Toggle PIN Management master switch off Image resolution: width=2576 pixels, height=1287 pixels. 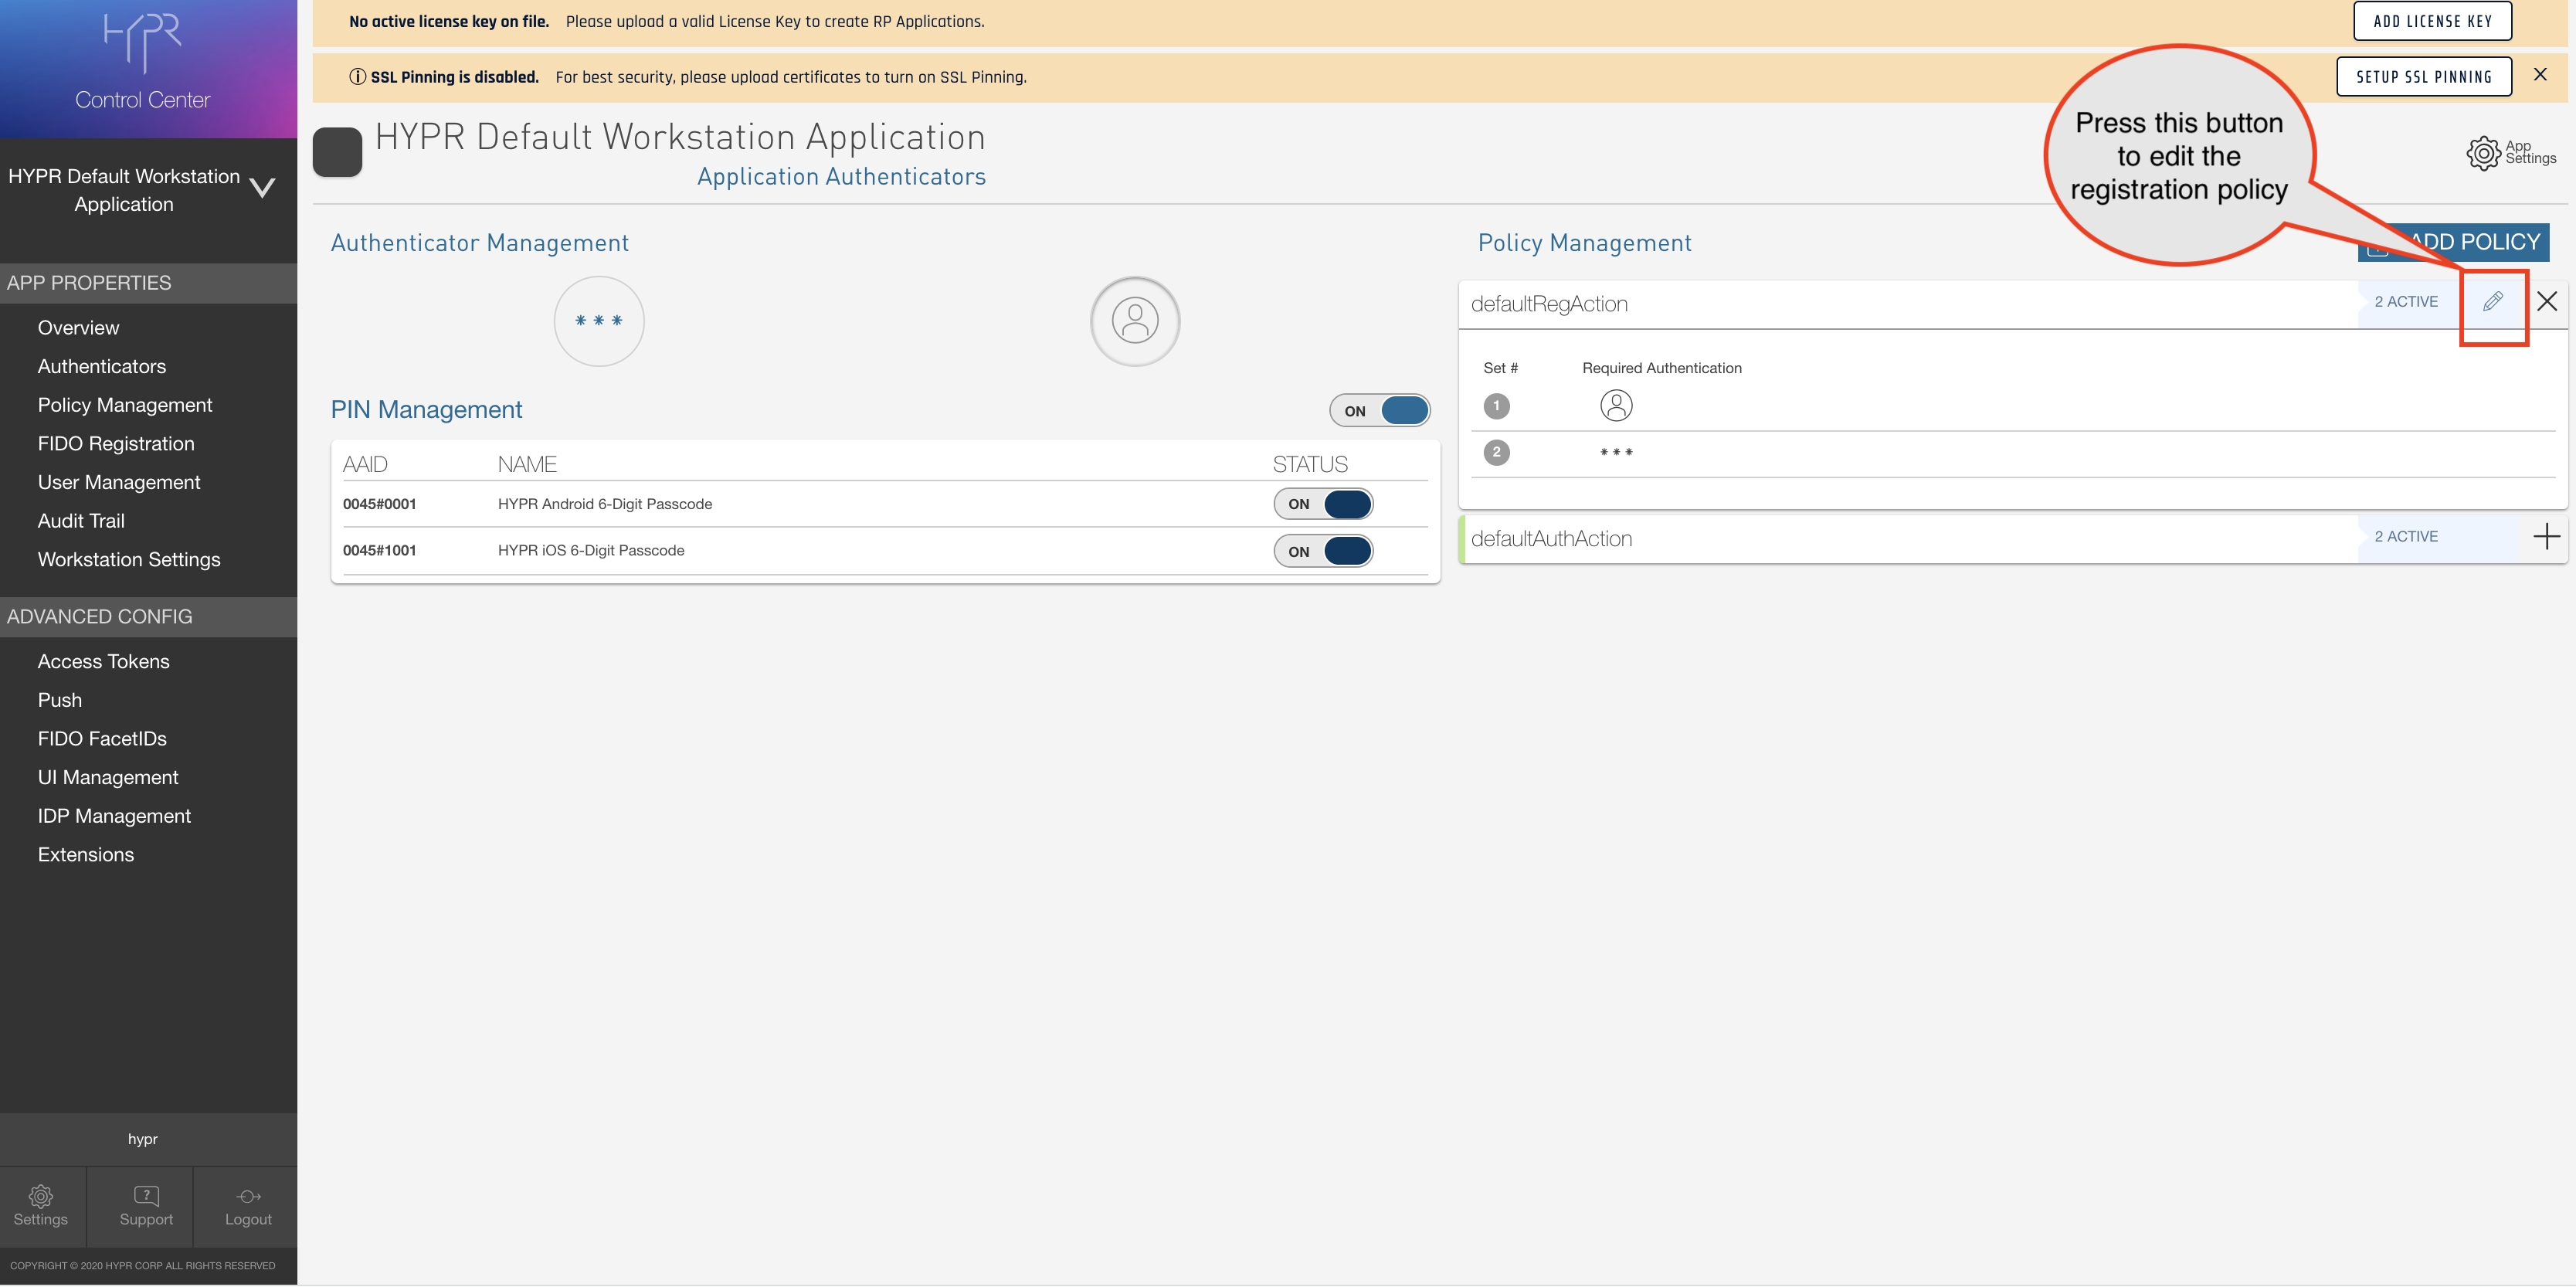[x=1379, y=410]
